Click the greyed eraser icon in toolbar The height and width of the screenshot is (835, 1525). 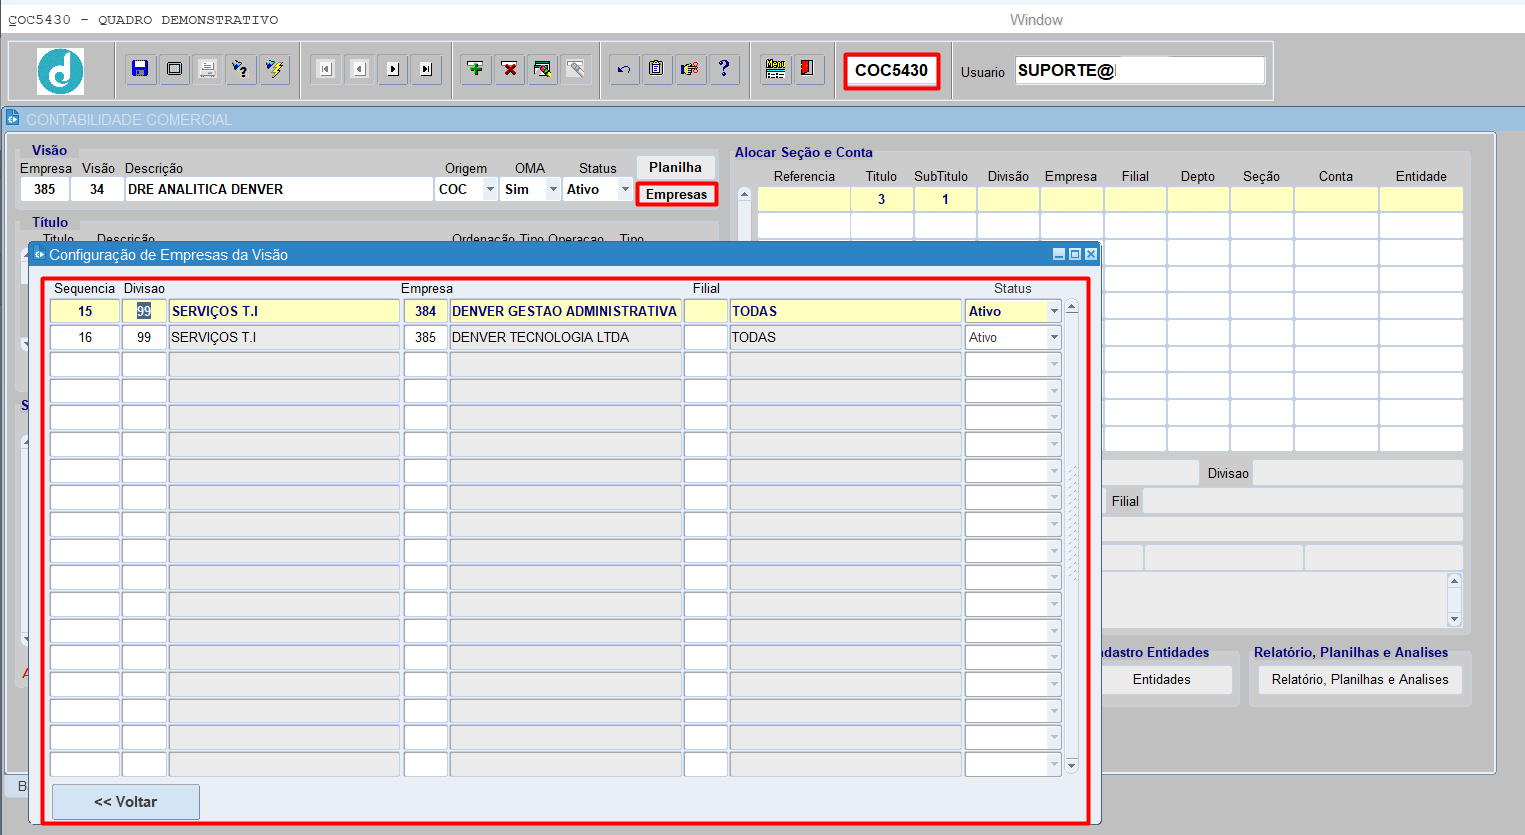575,69
